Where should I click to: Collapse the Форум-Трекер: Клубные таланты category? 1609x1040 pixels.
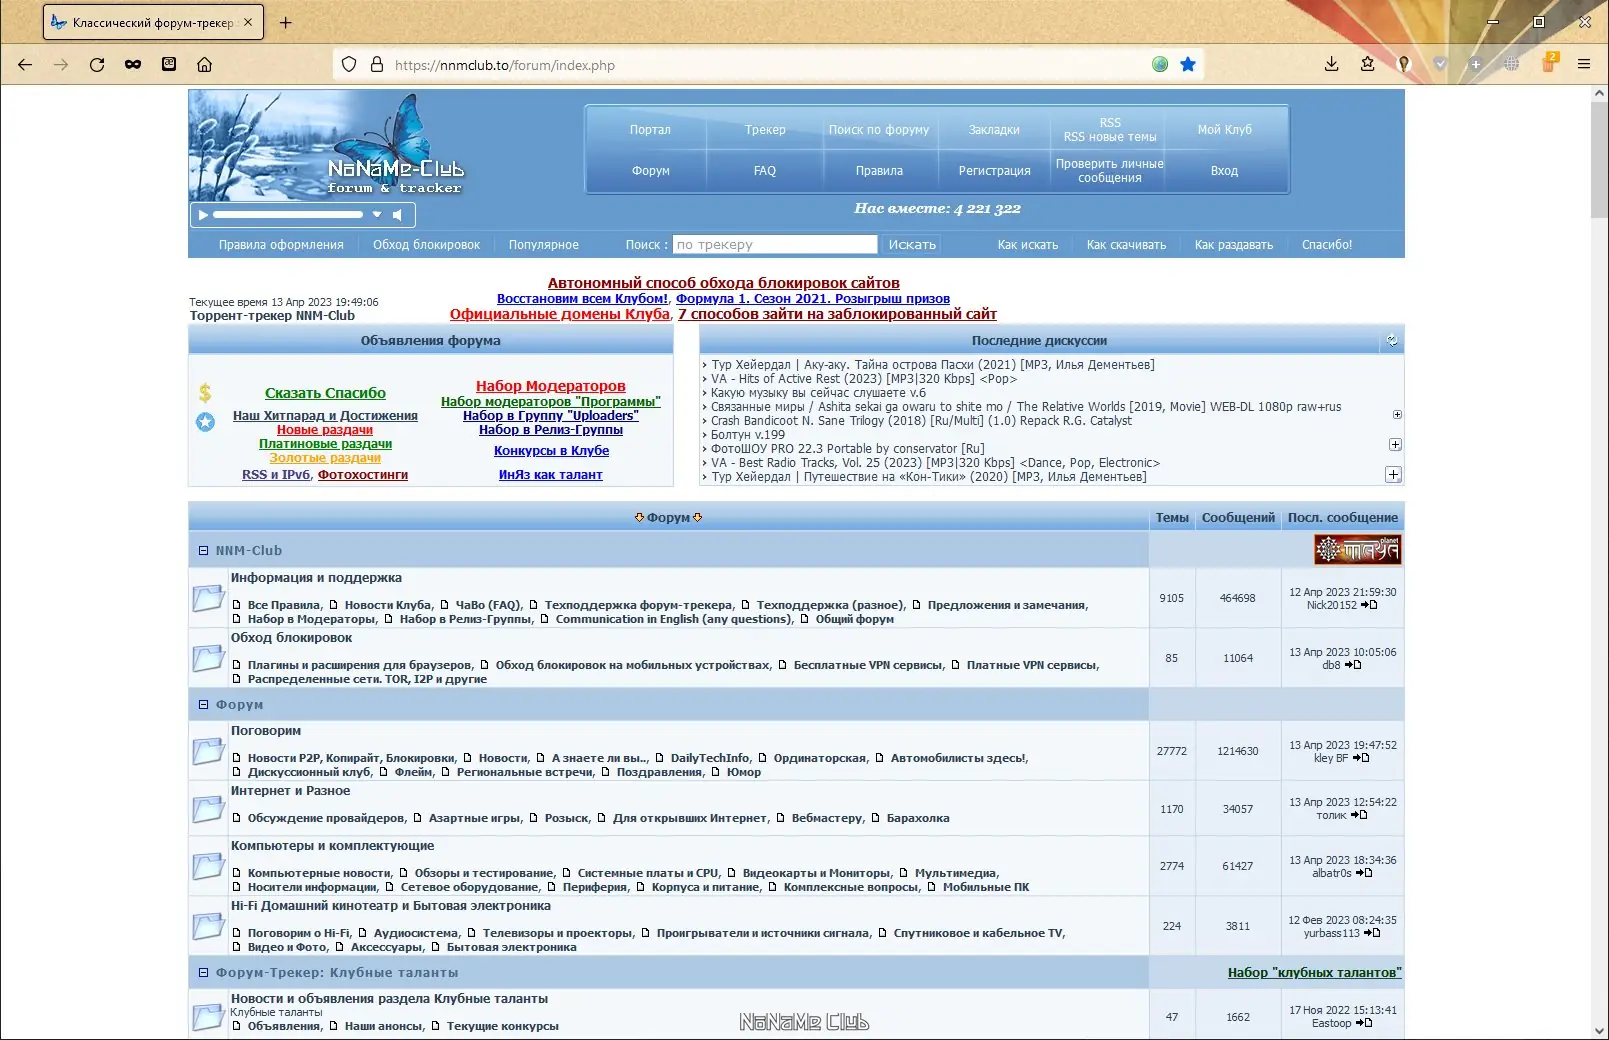point(203,973)
